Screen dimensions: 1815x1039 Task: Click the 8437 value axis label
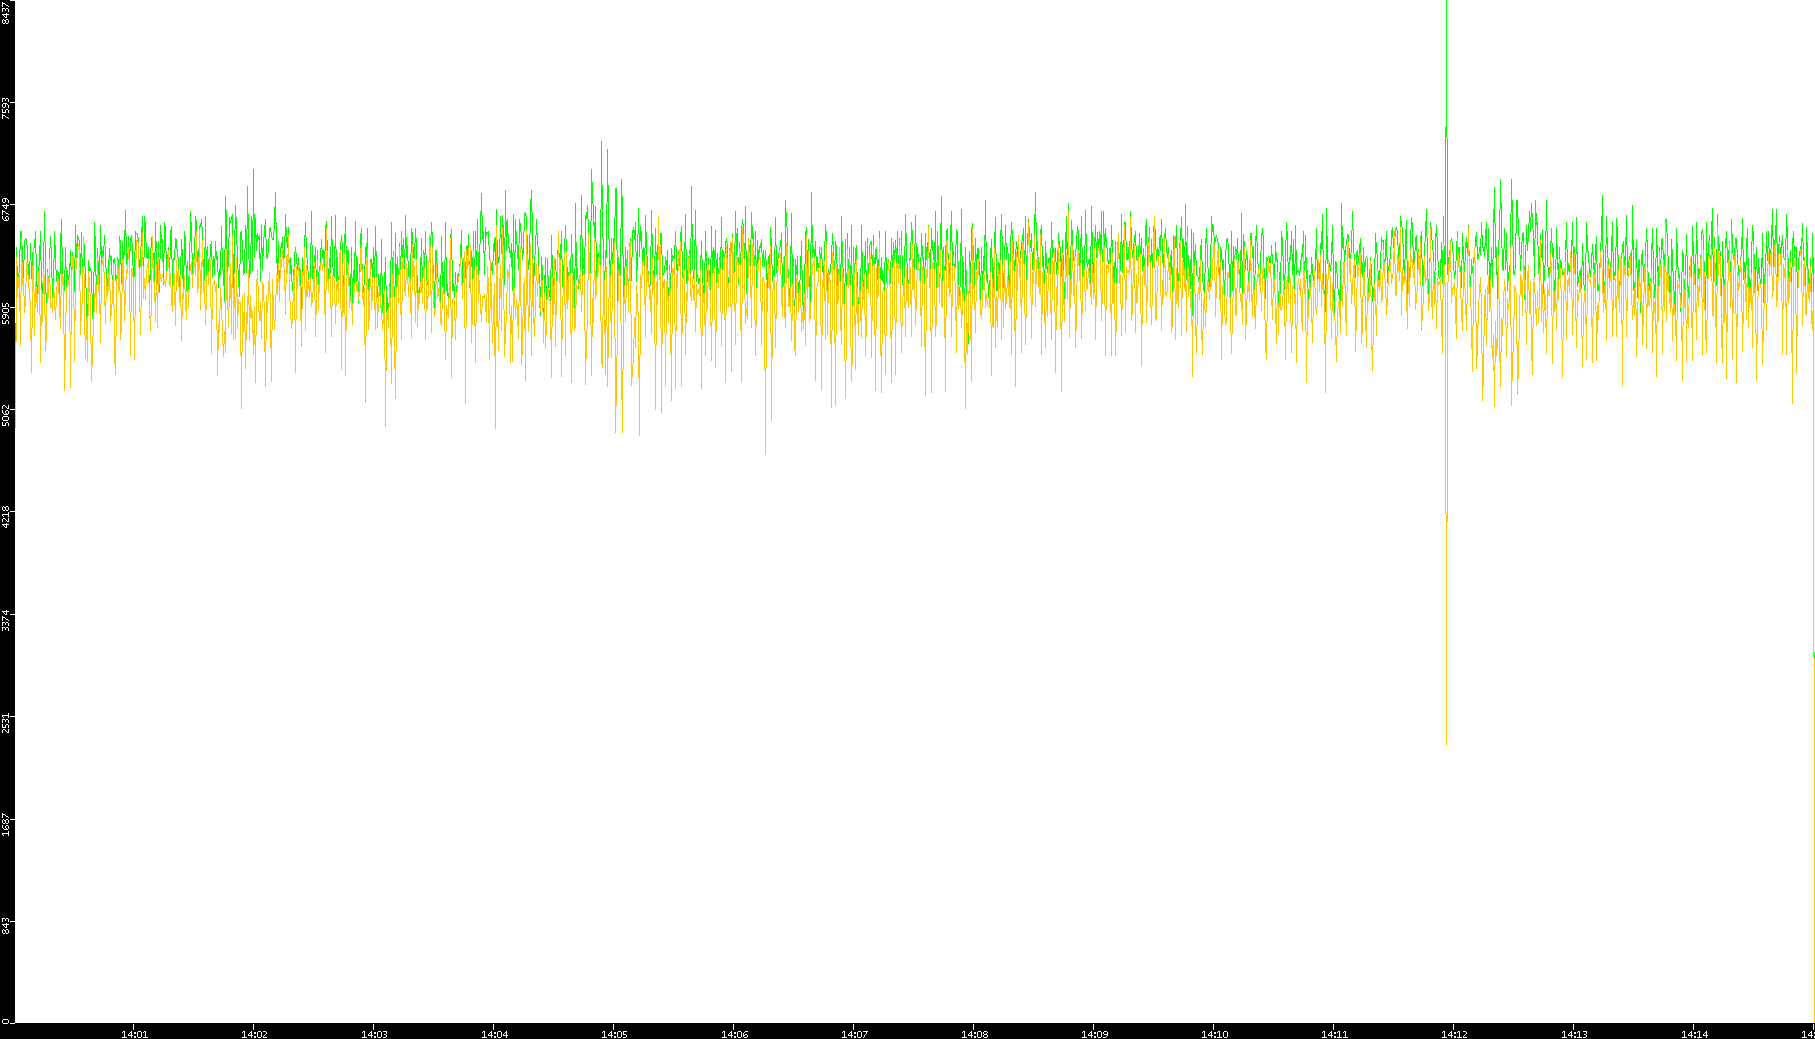click(6, 12)
